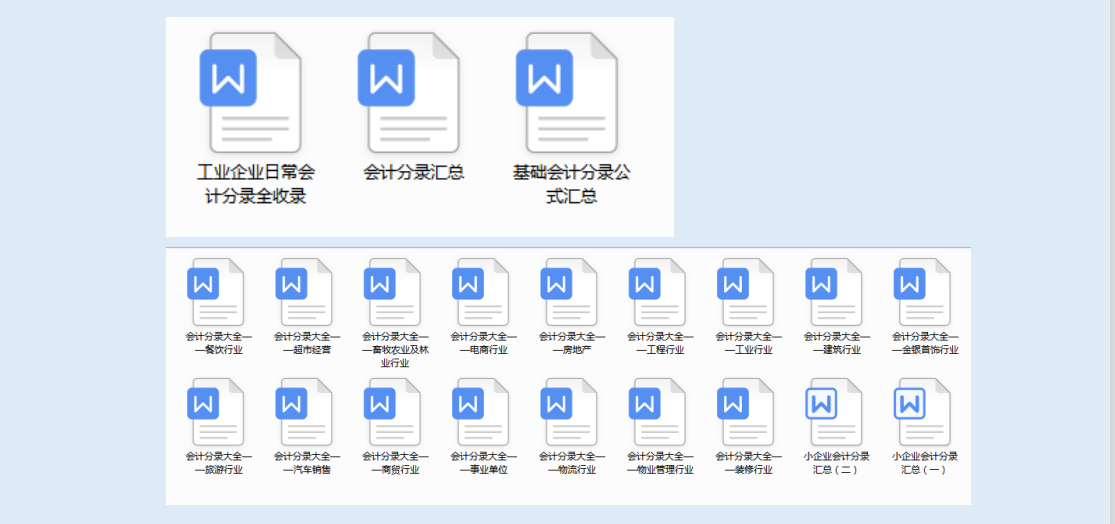This screenshot has width=1115, height=524.
Task: Select the 超市经营 document icon
Action: (304, 292)
